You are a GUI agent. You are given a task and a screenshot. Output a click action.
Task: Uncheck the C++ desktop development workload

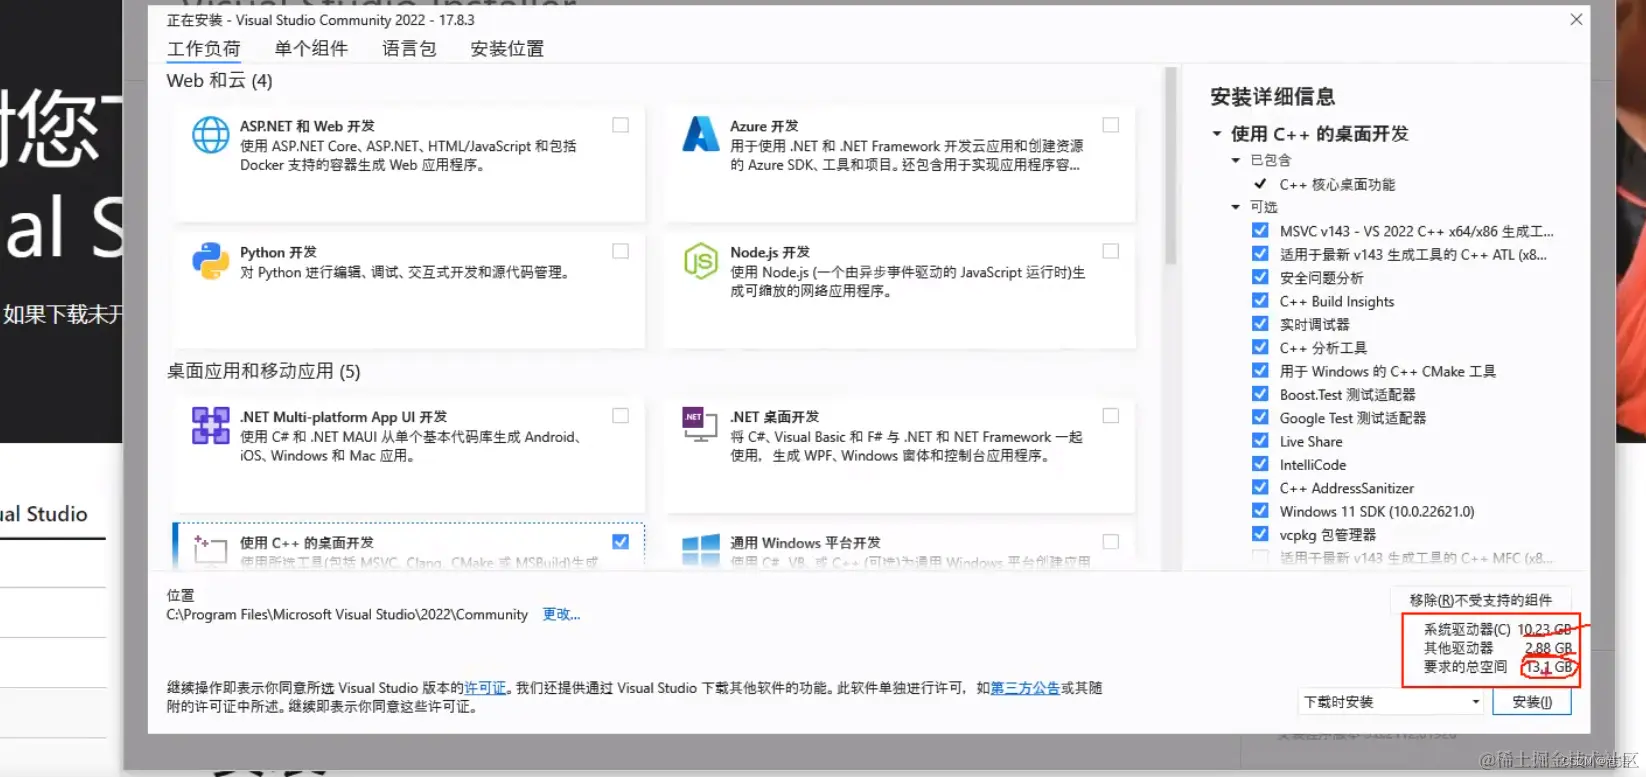(x=621, y=541)
